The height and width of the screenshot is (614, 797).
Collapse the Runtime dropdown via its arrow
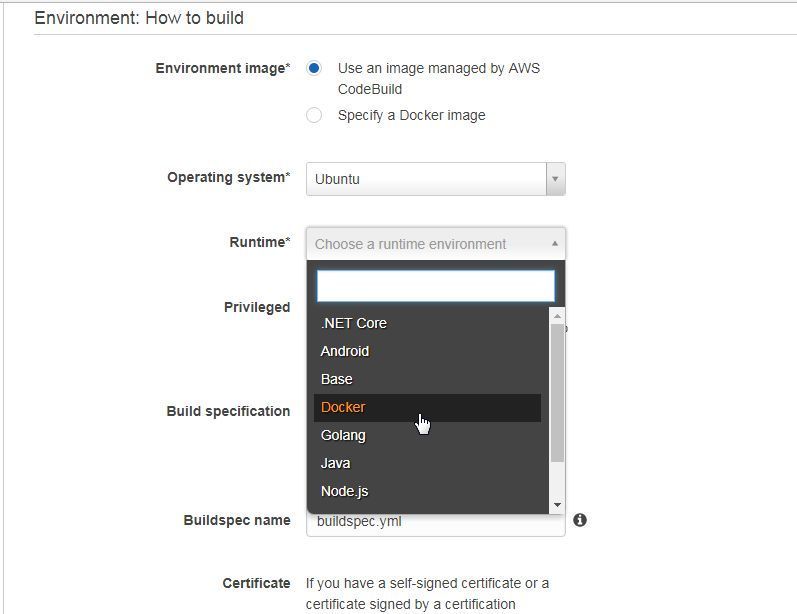point(555,243)
